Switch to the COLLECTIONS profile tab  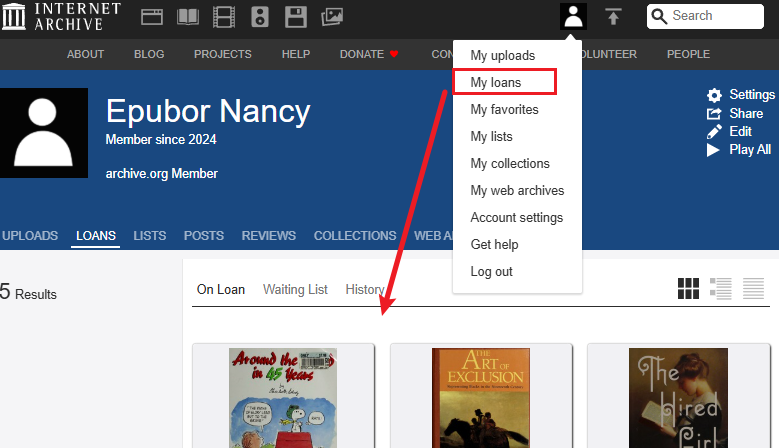point(355,235)
